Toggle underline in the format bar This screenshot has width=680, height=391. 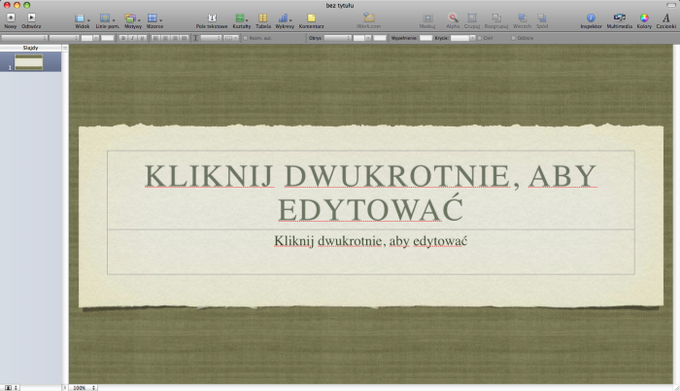tap(142, 38)
